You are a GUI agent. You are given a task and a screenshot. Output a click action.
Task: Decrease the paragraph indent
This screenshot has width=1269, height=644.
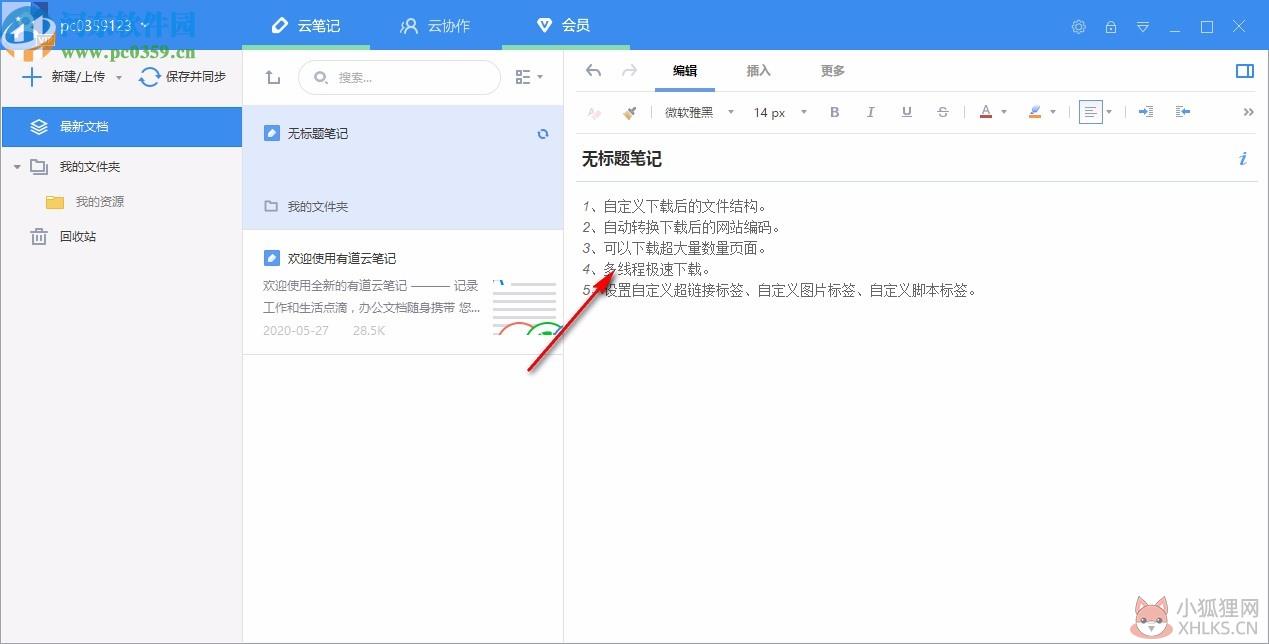click(1183, 113)
